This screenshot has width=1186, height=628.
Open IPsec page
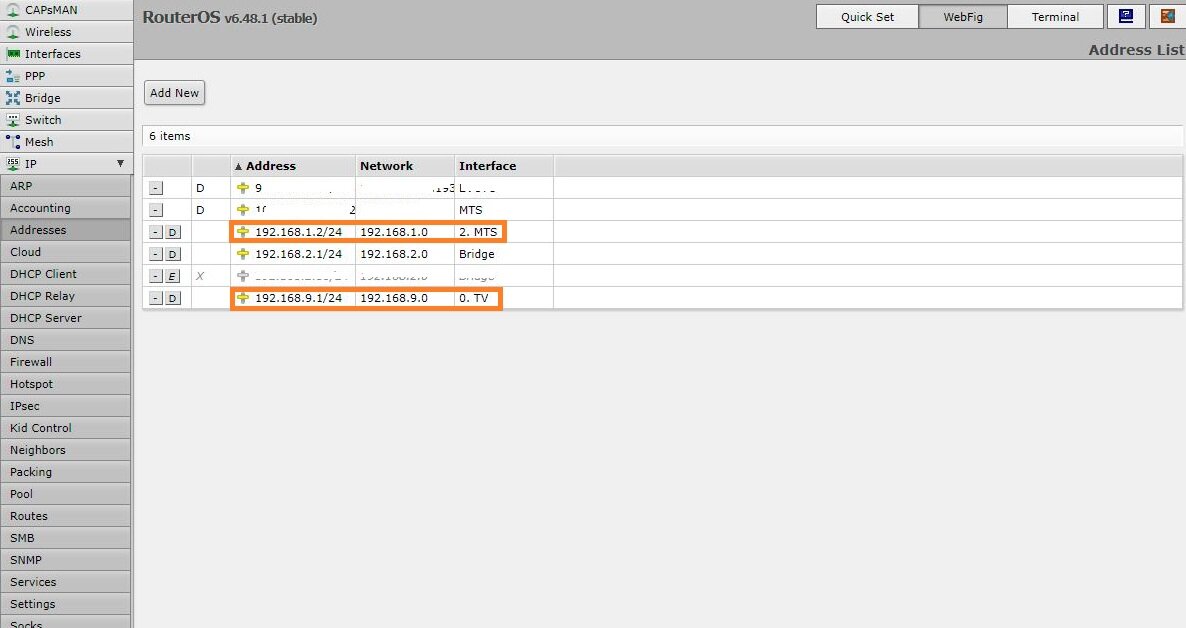66,405
